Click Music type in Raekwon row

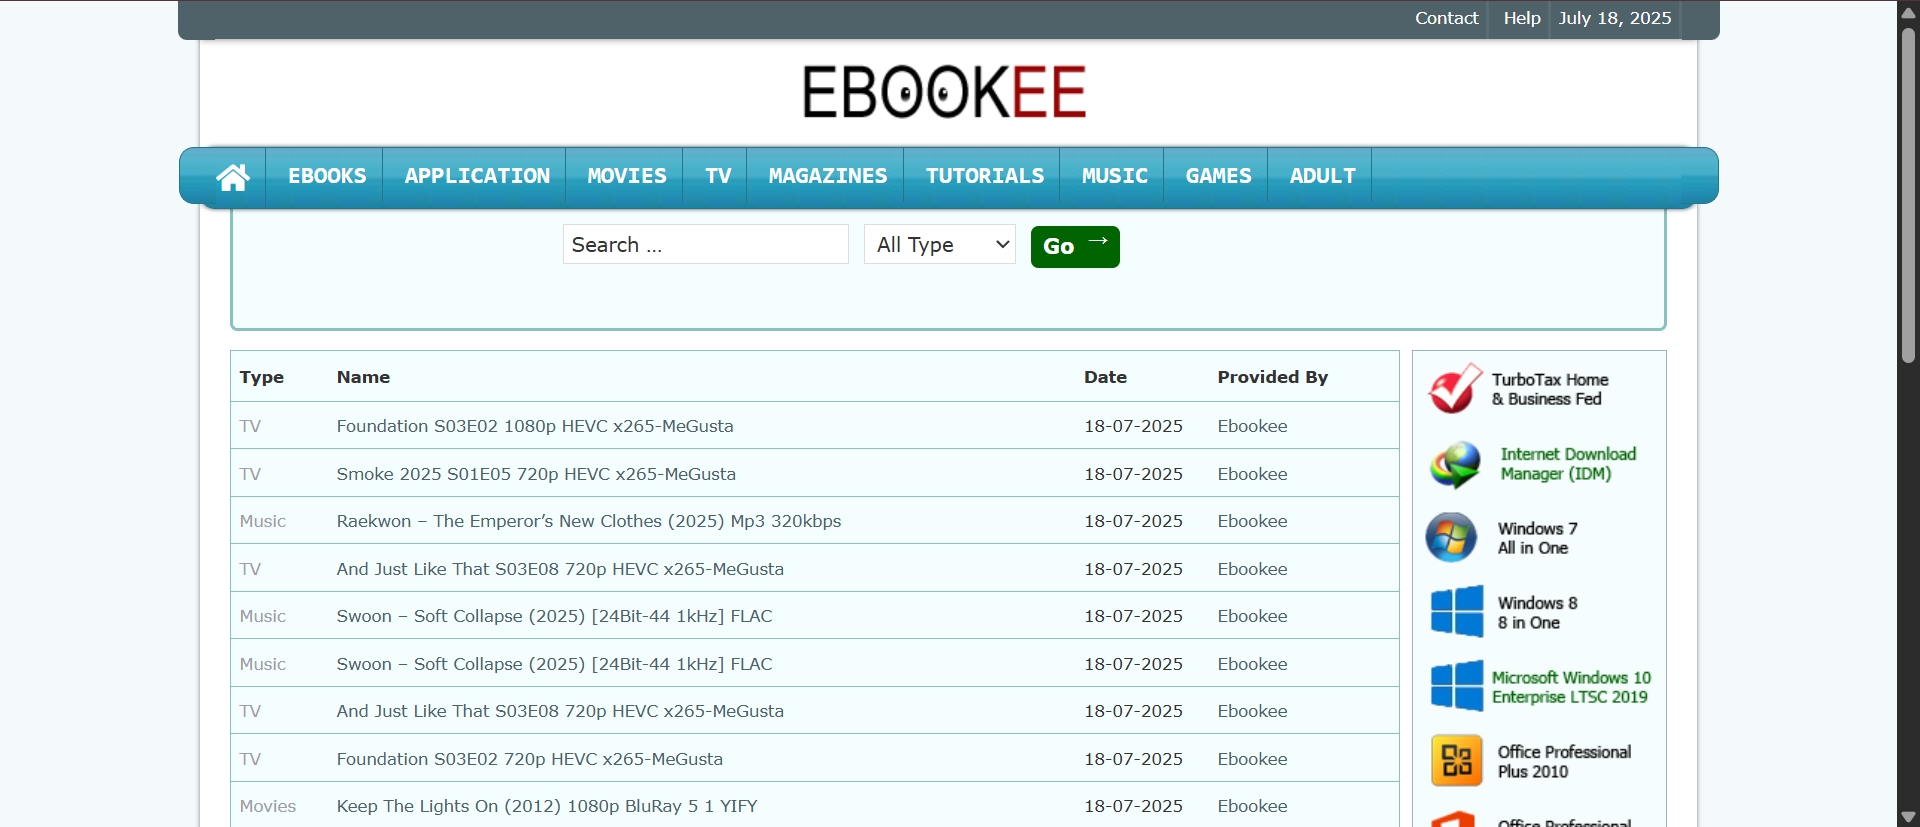point(263,521)
